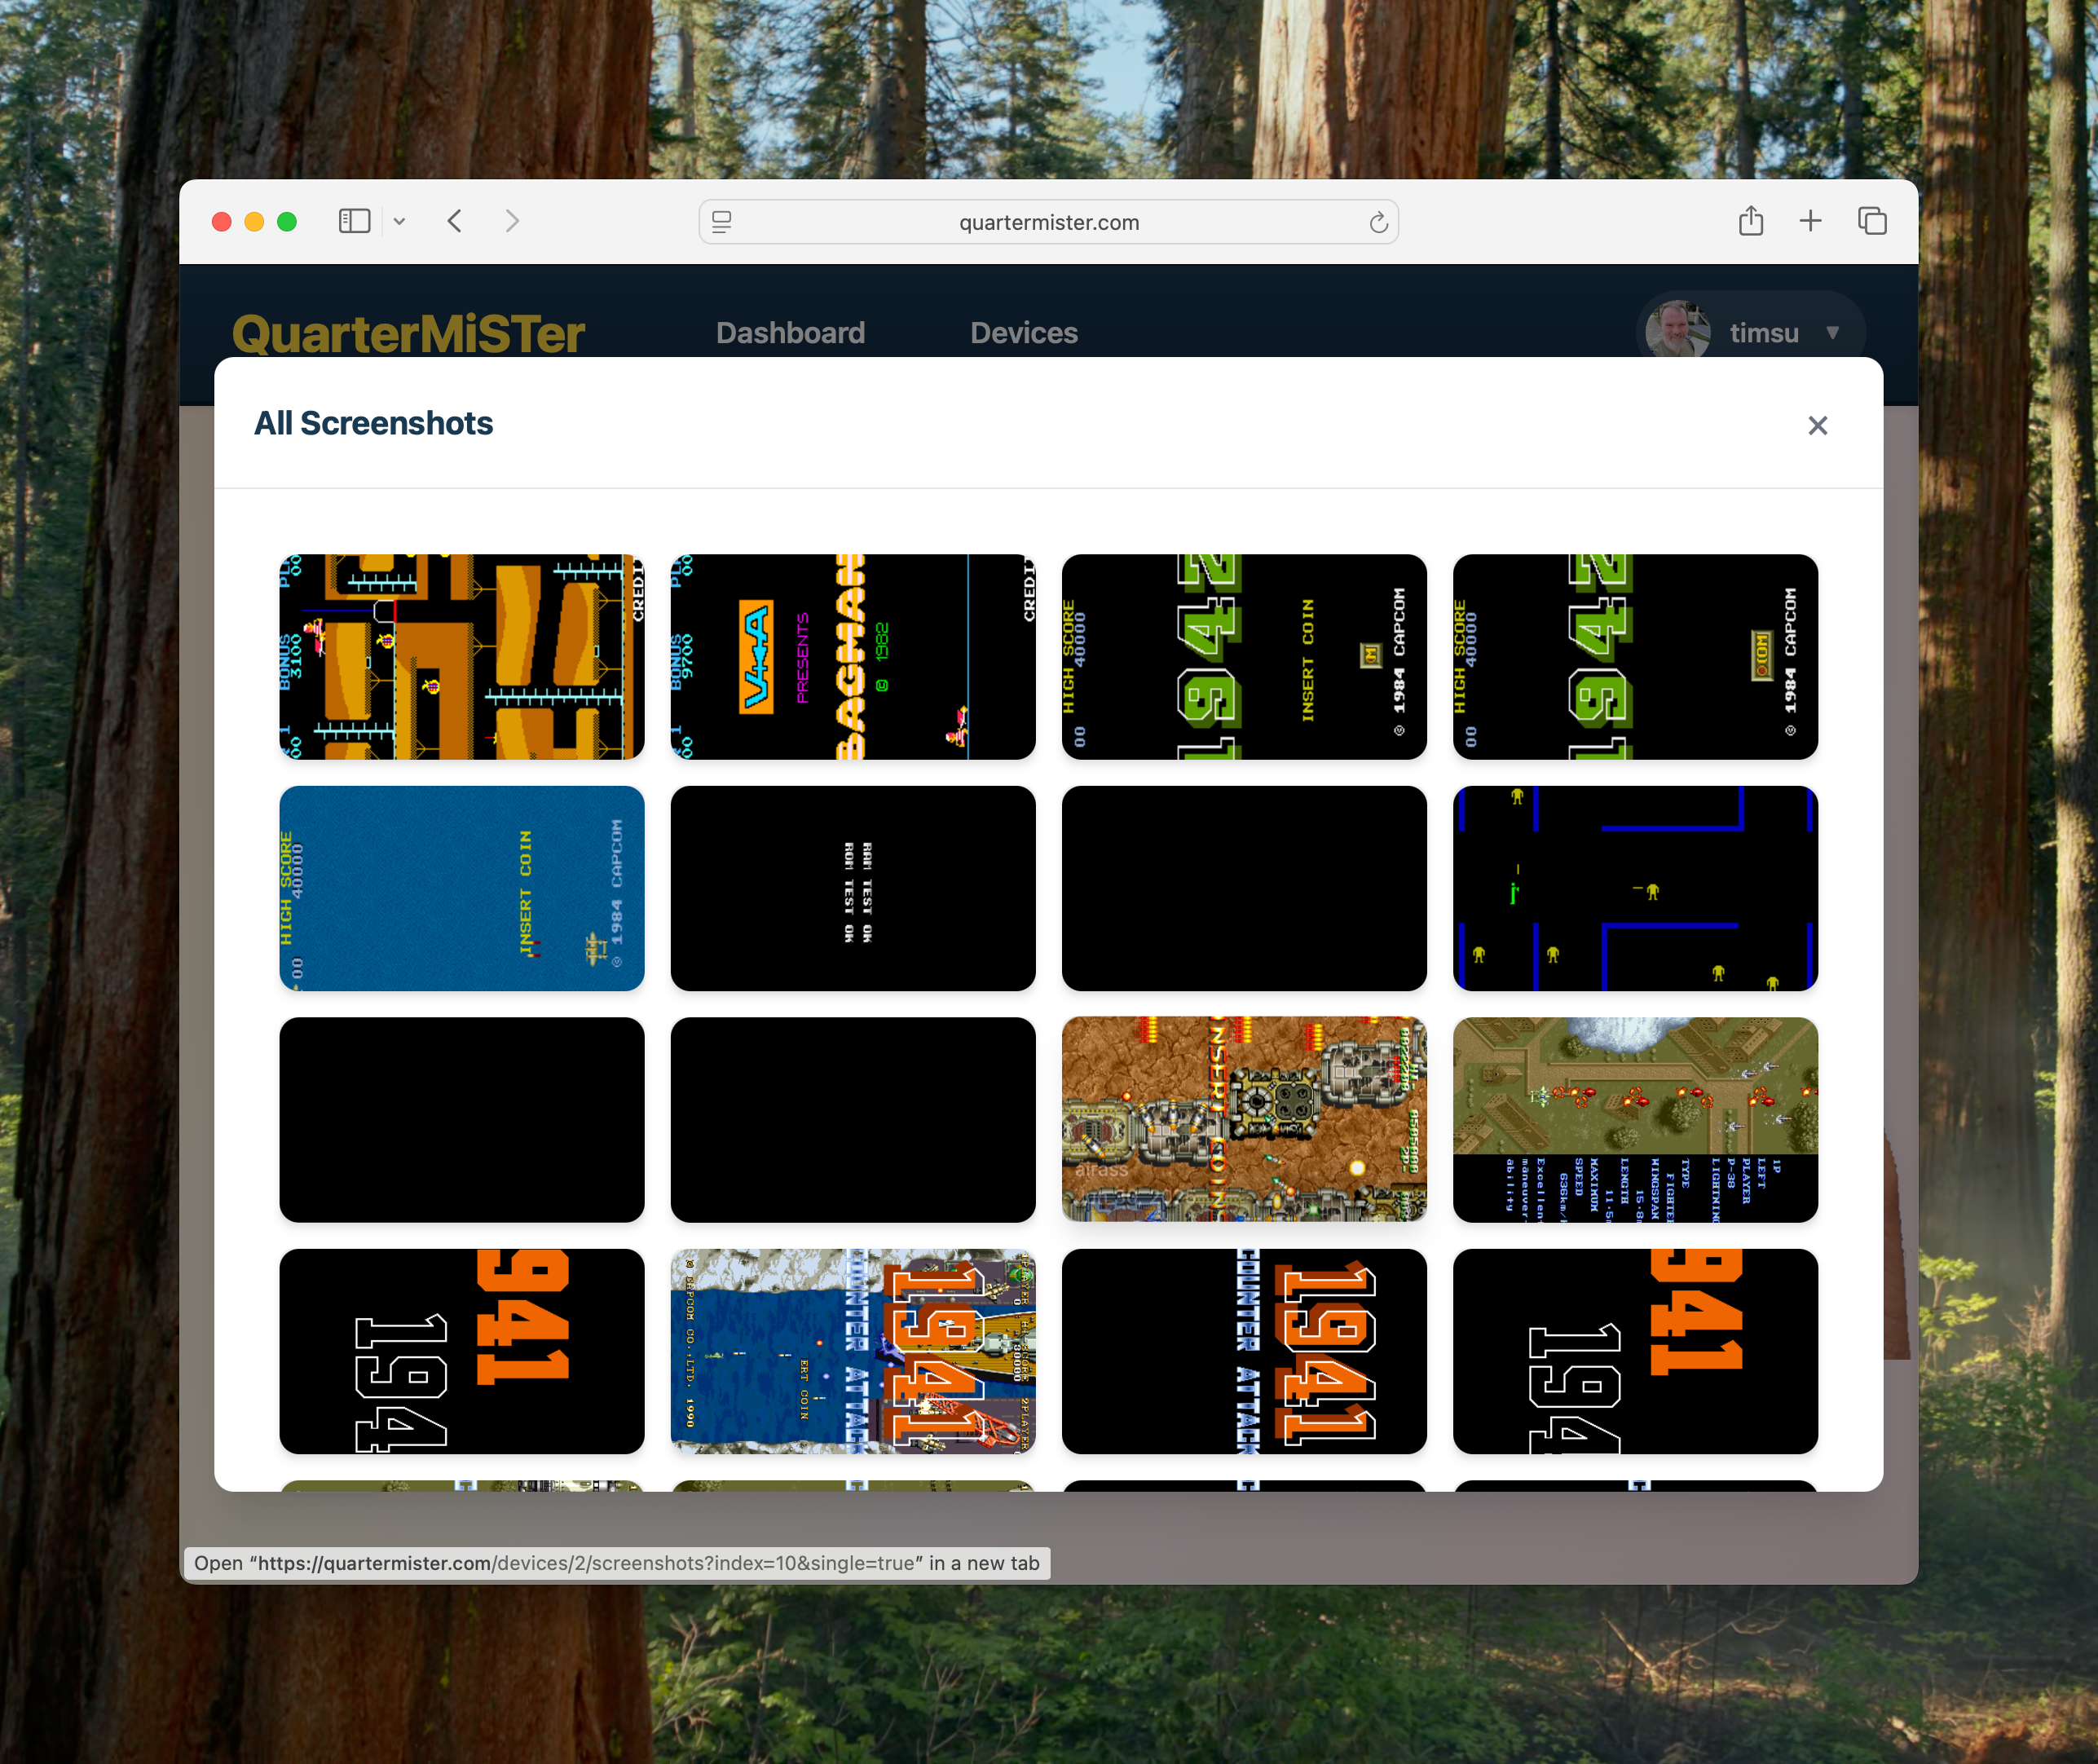Open the Devices nav item
Screen dimensions: 2098x1764
pos(1023,333)
